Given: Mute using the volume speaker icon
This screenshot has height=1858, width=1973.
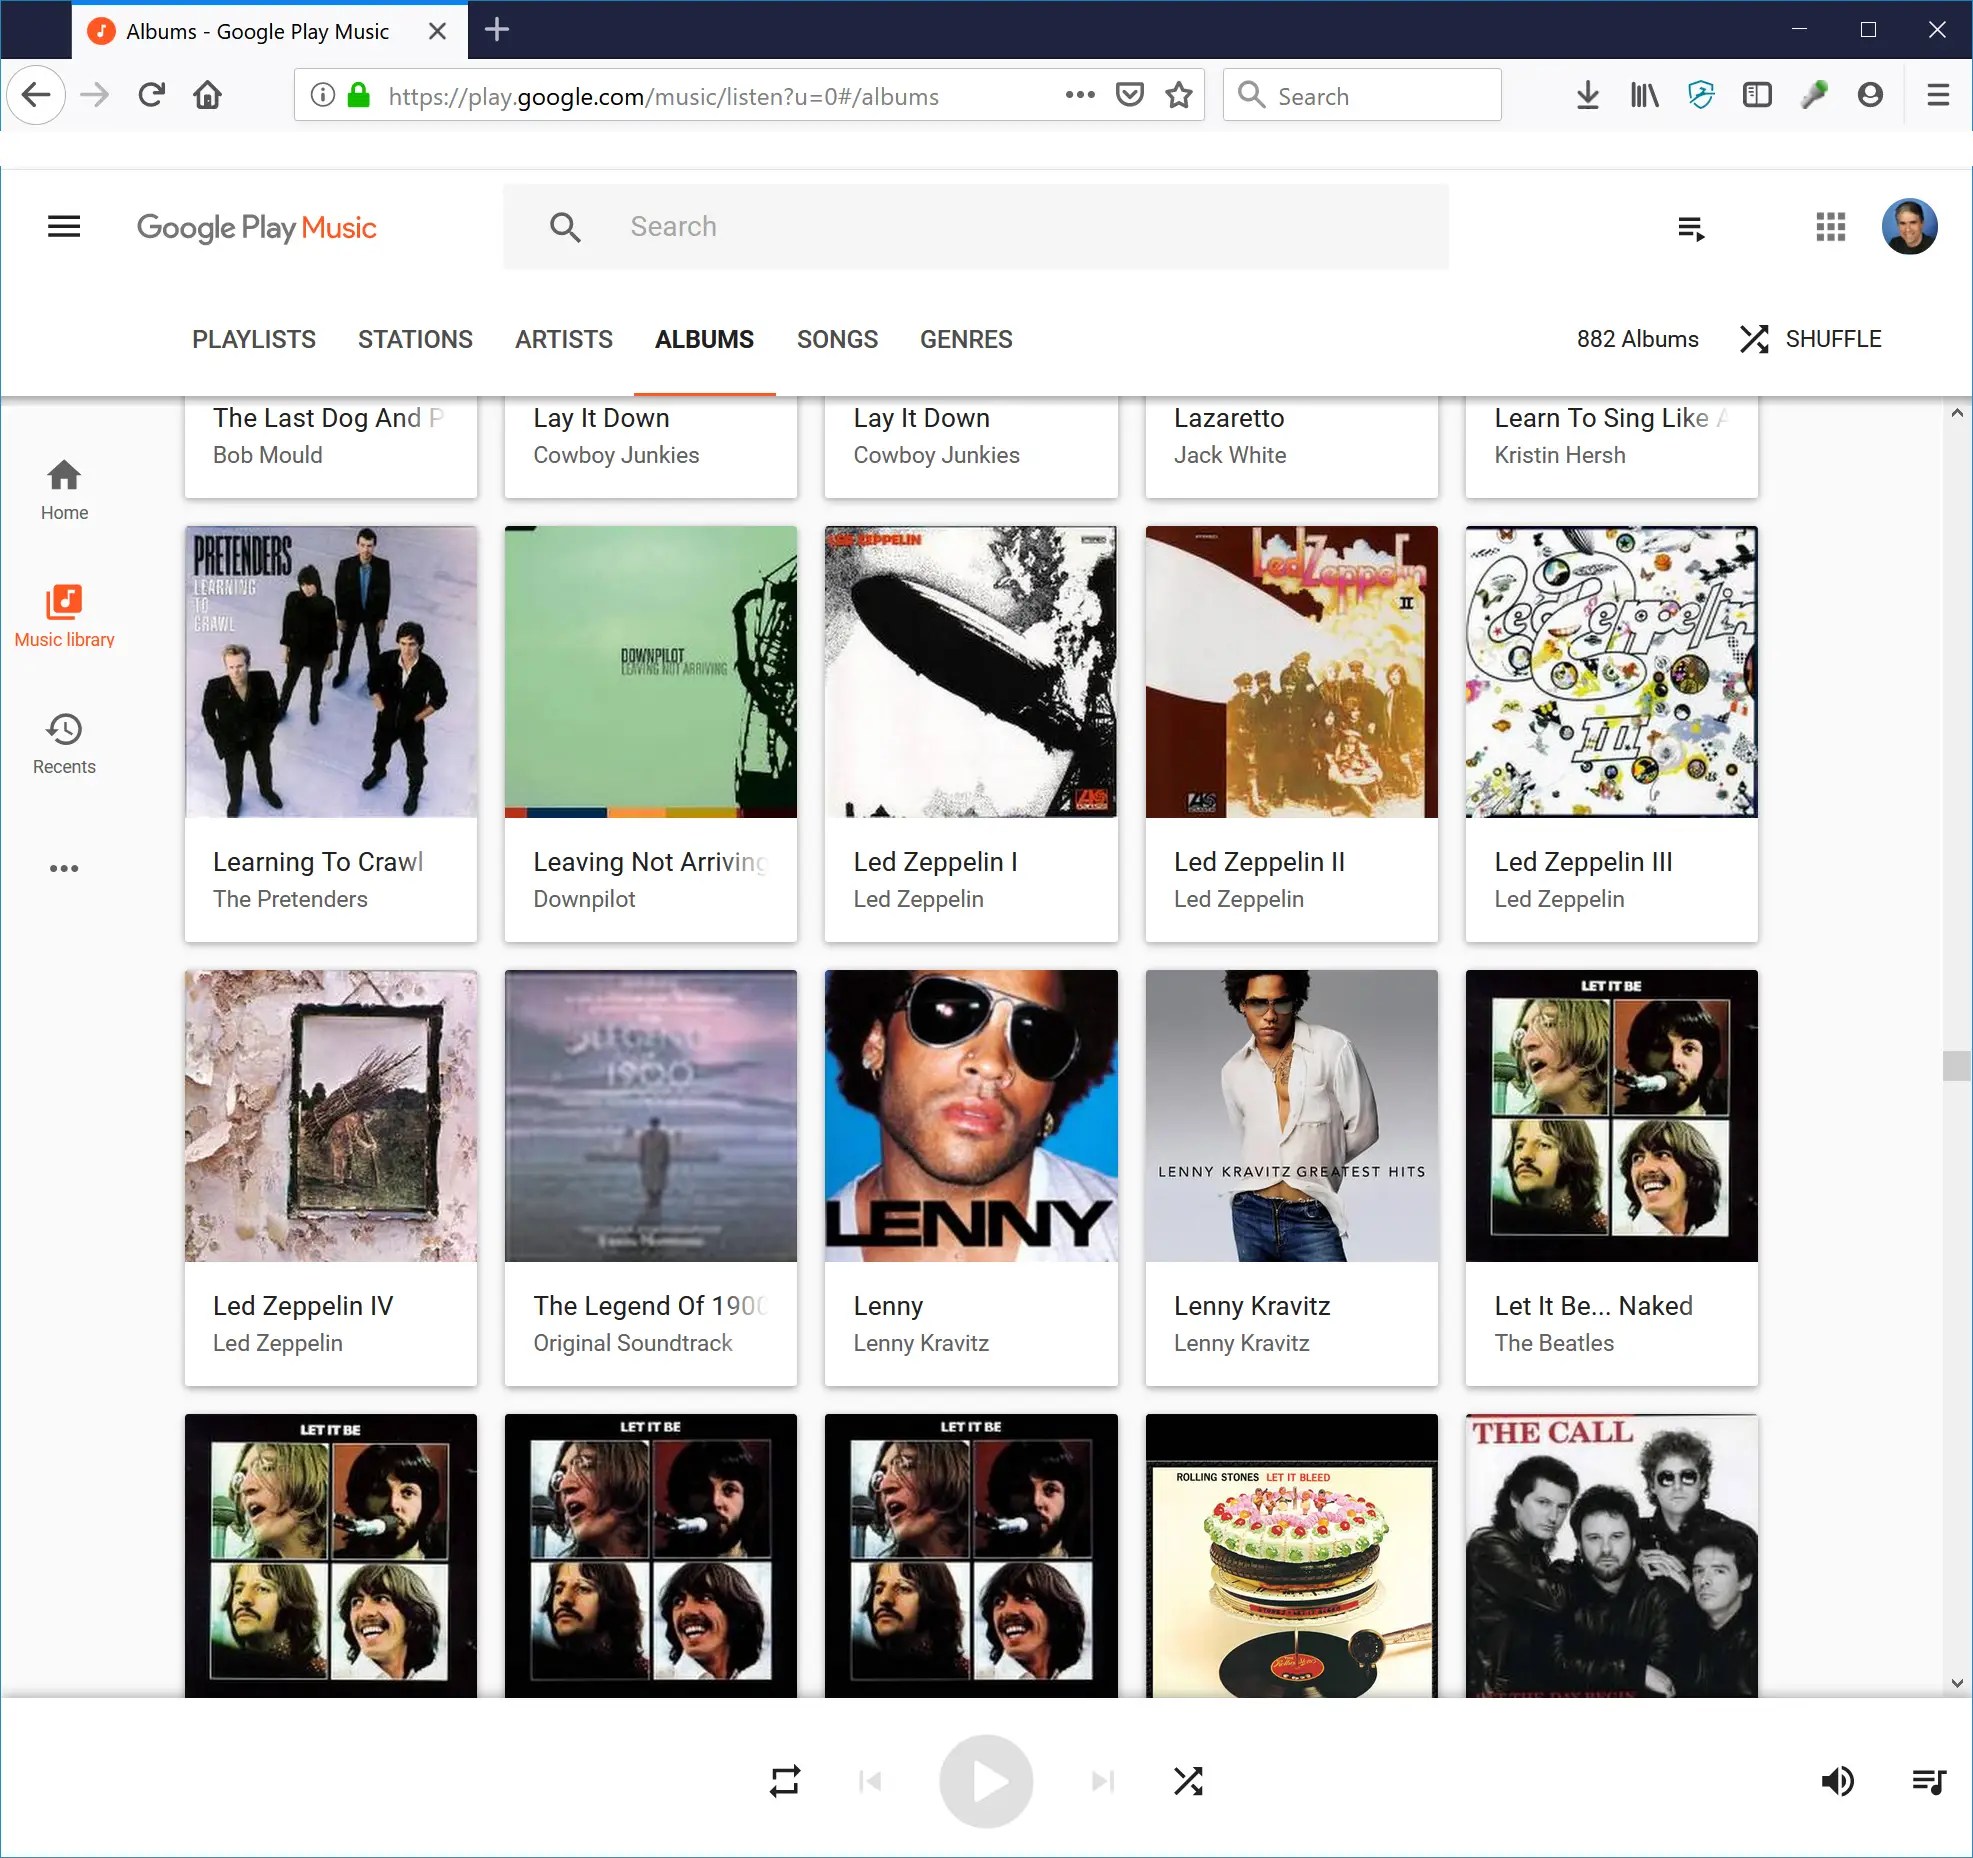Looking at the screenshot, I should (1837, 1781).
